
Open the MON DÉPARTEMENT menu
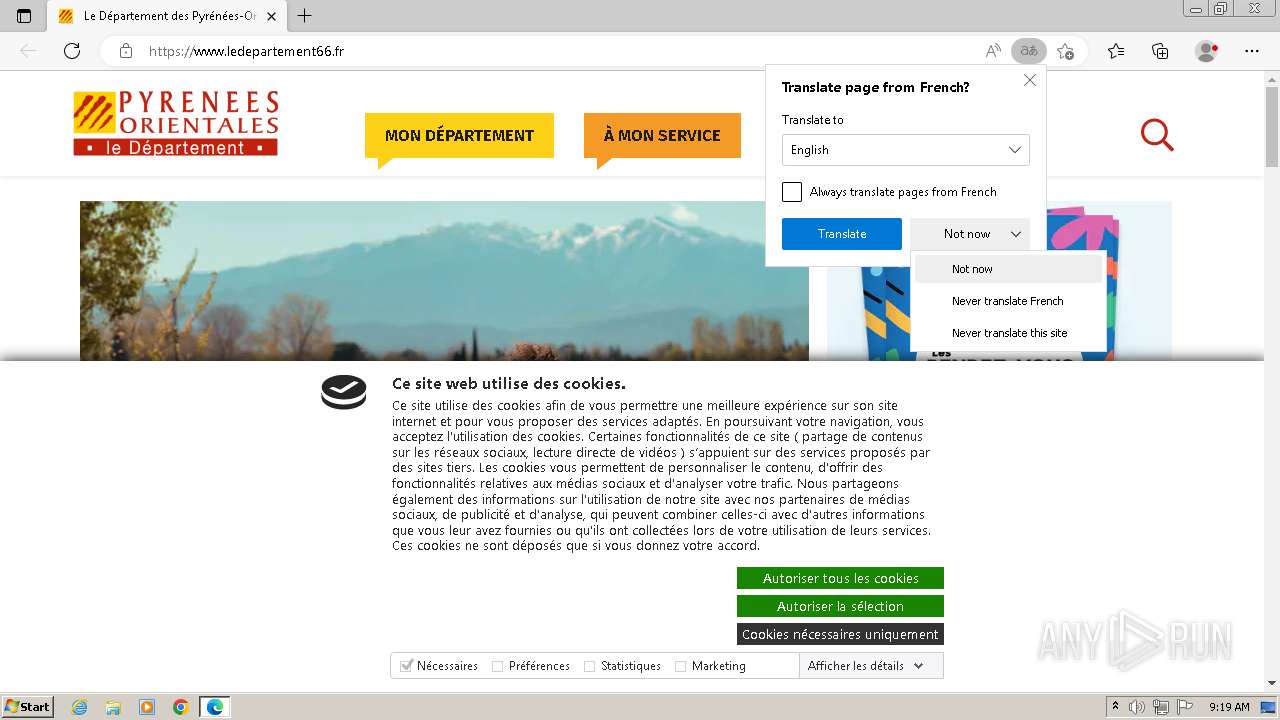[x=459, y=135]
